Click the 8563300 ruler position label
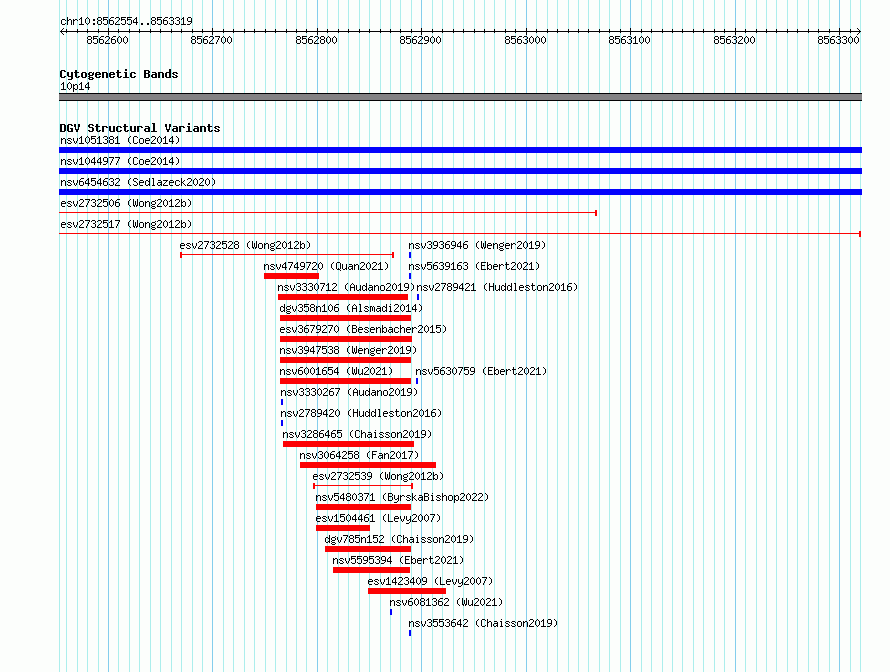The height and width of the screenshot is (672, 890). 838,40
